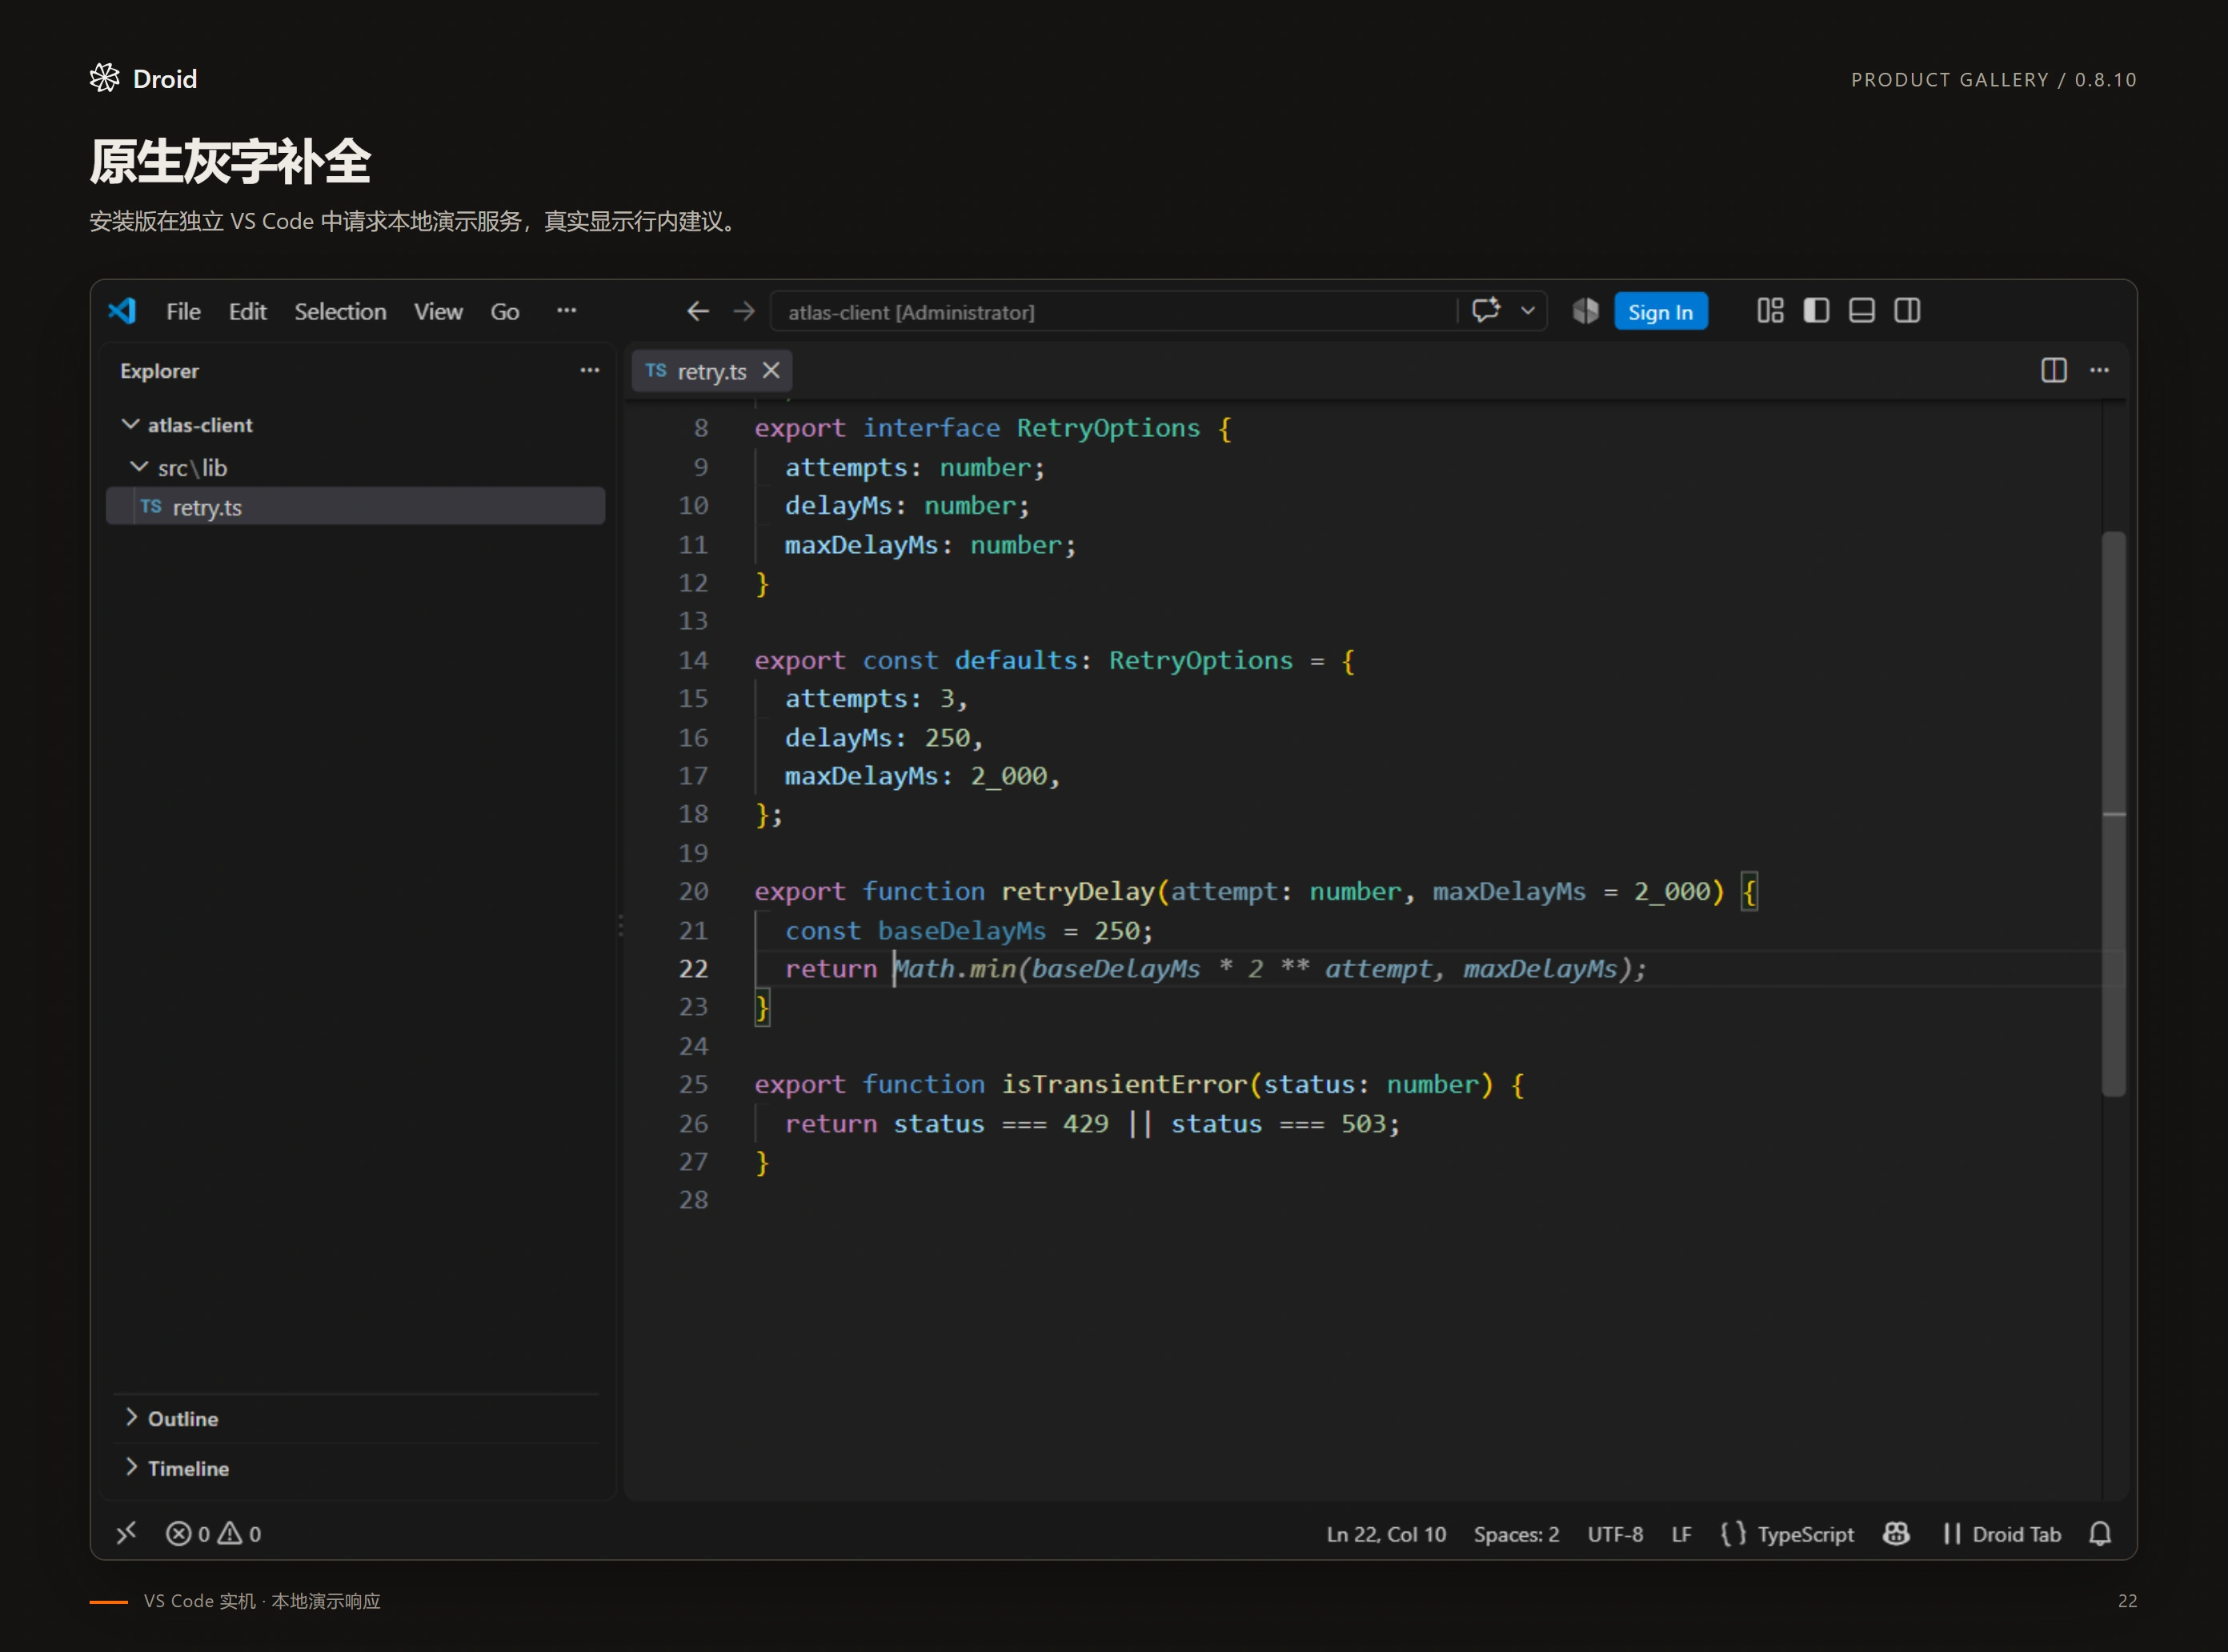Open the Edit menu
The width and height of the screenshot is (2228, 1652).
pyautogui.click(x=247, y=312)
